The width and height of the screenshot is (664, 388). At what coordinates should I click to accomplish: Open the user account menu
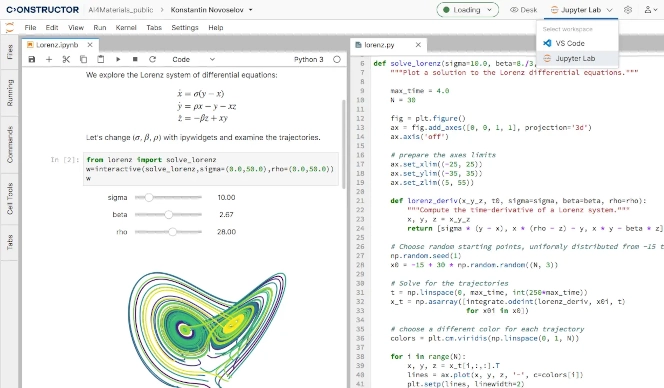click(651, 10)
